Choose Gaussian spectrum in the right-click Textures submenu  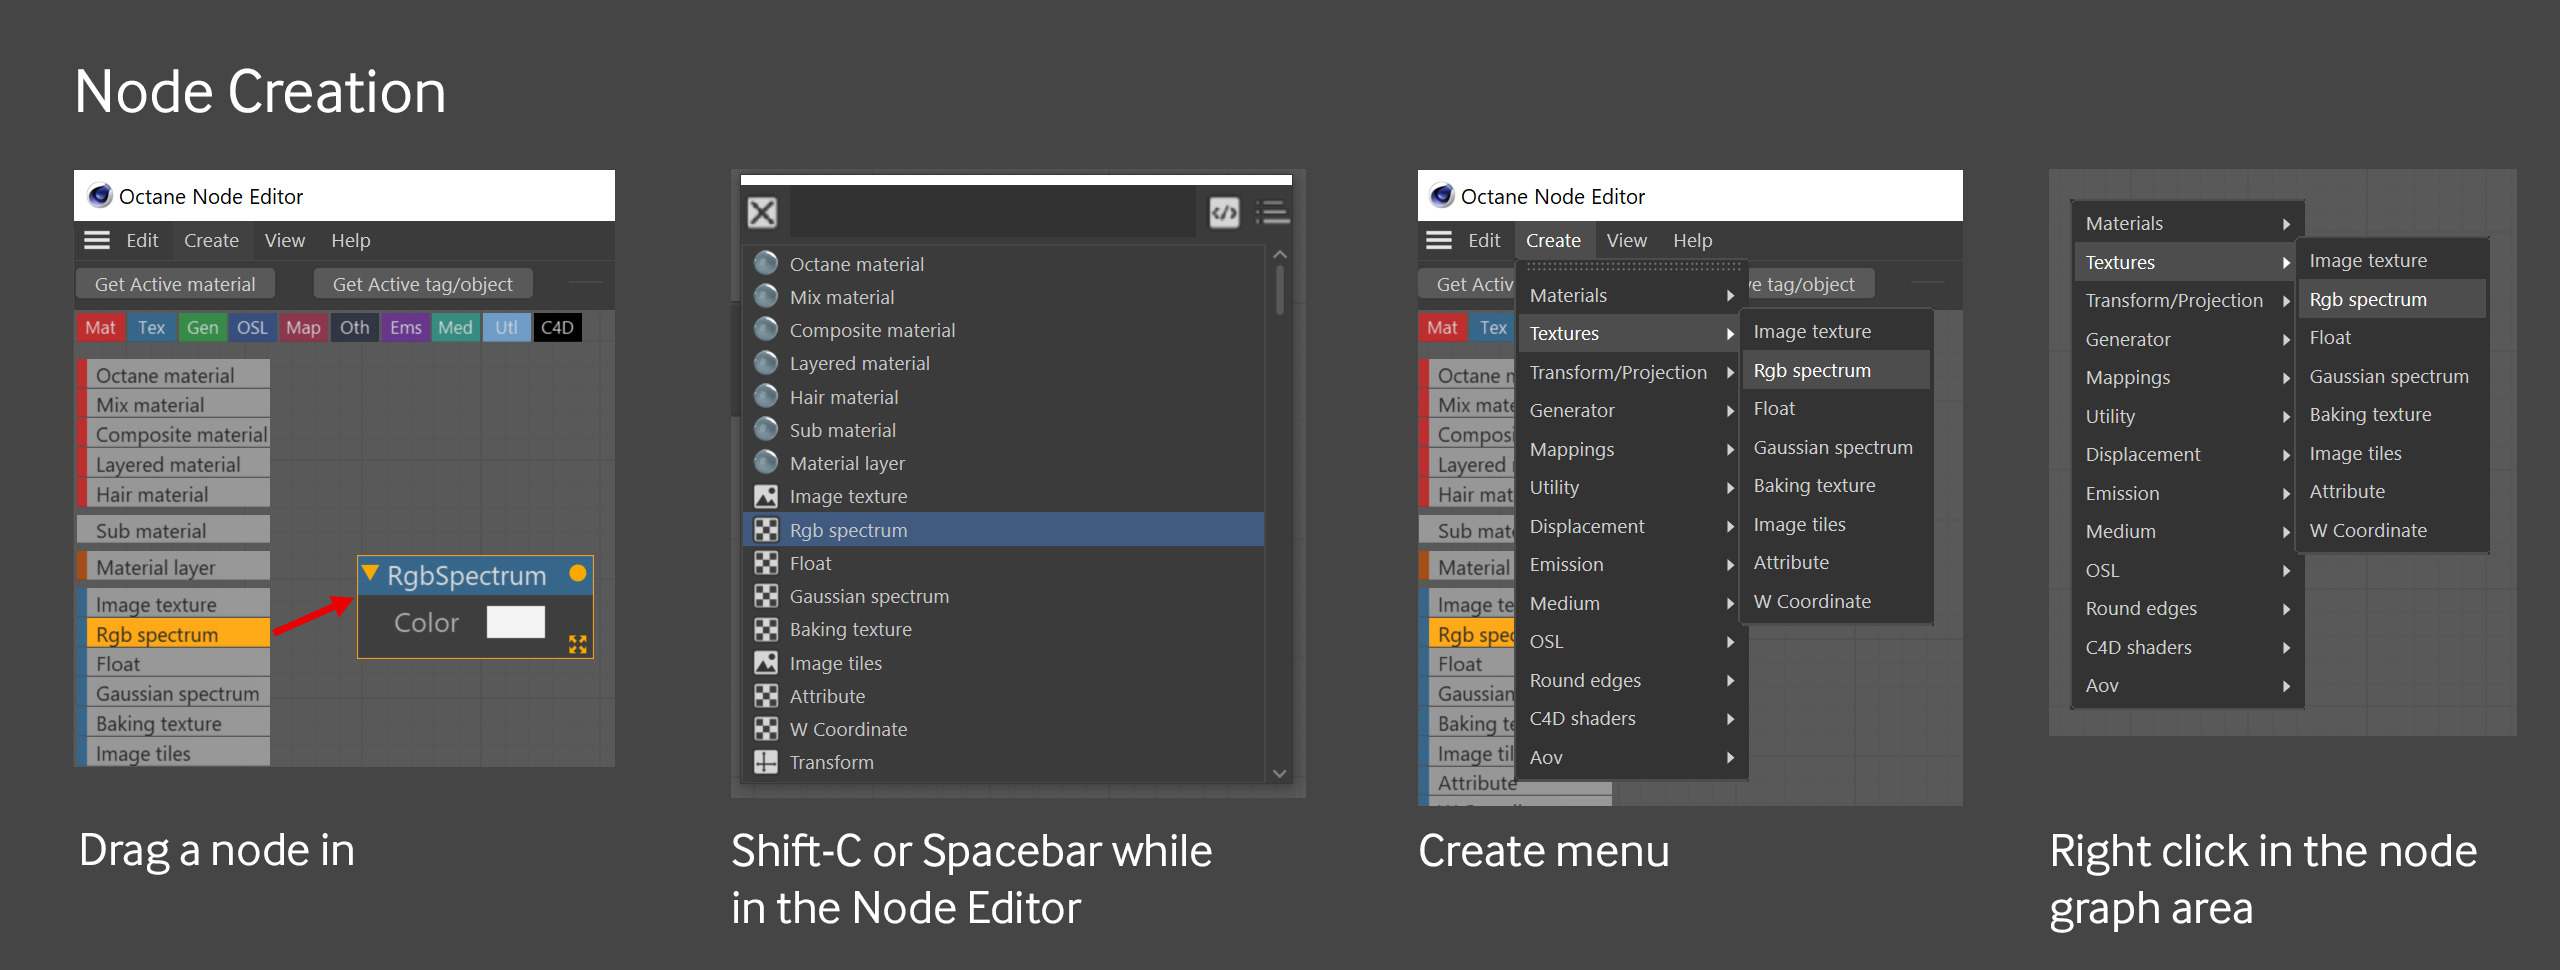[2392, 376]
